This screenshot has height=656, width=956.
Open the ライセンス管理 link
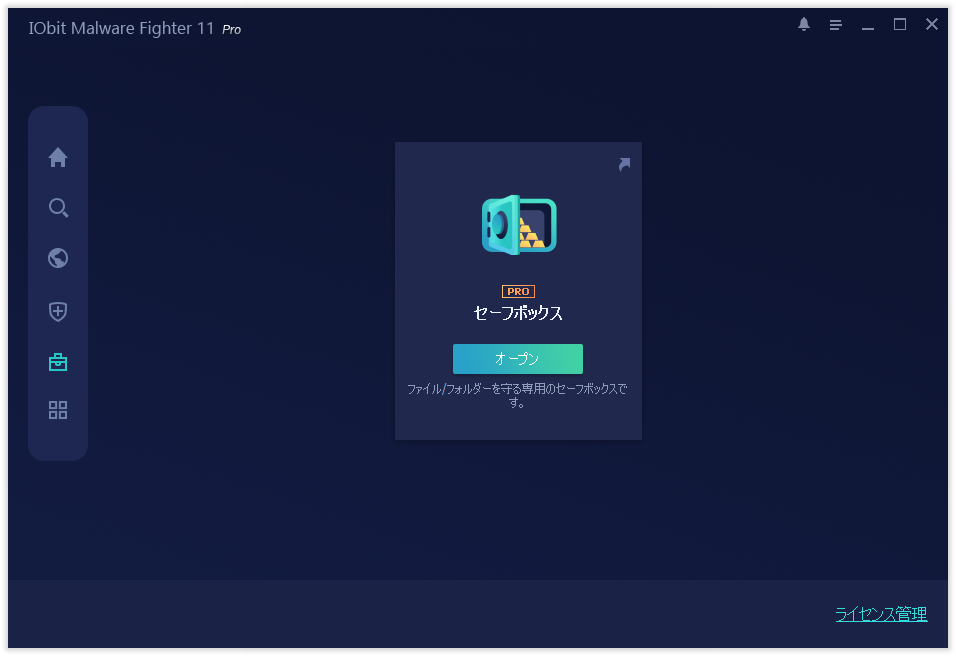pos(881,614)
